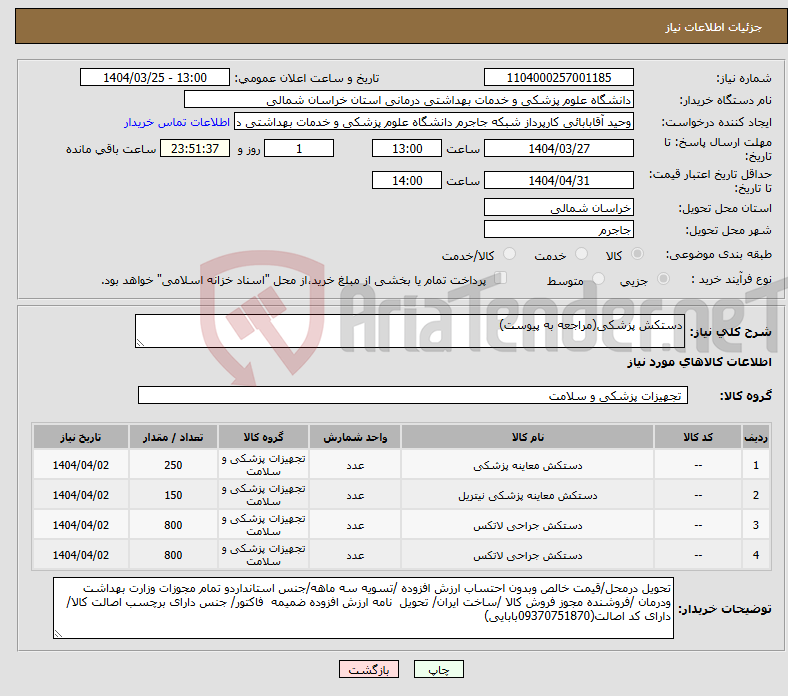Click the buyer notes text area
788x696 pixels.
point(363,608)
